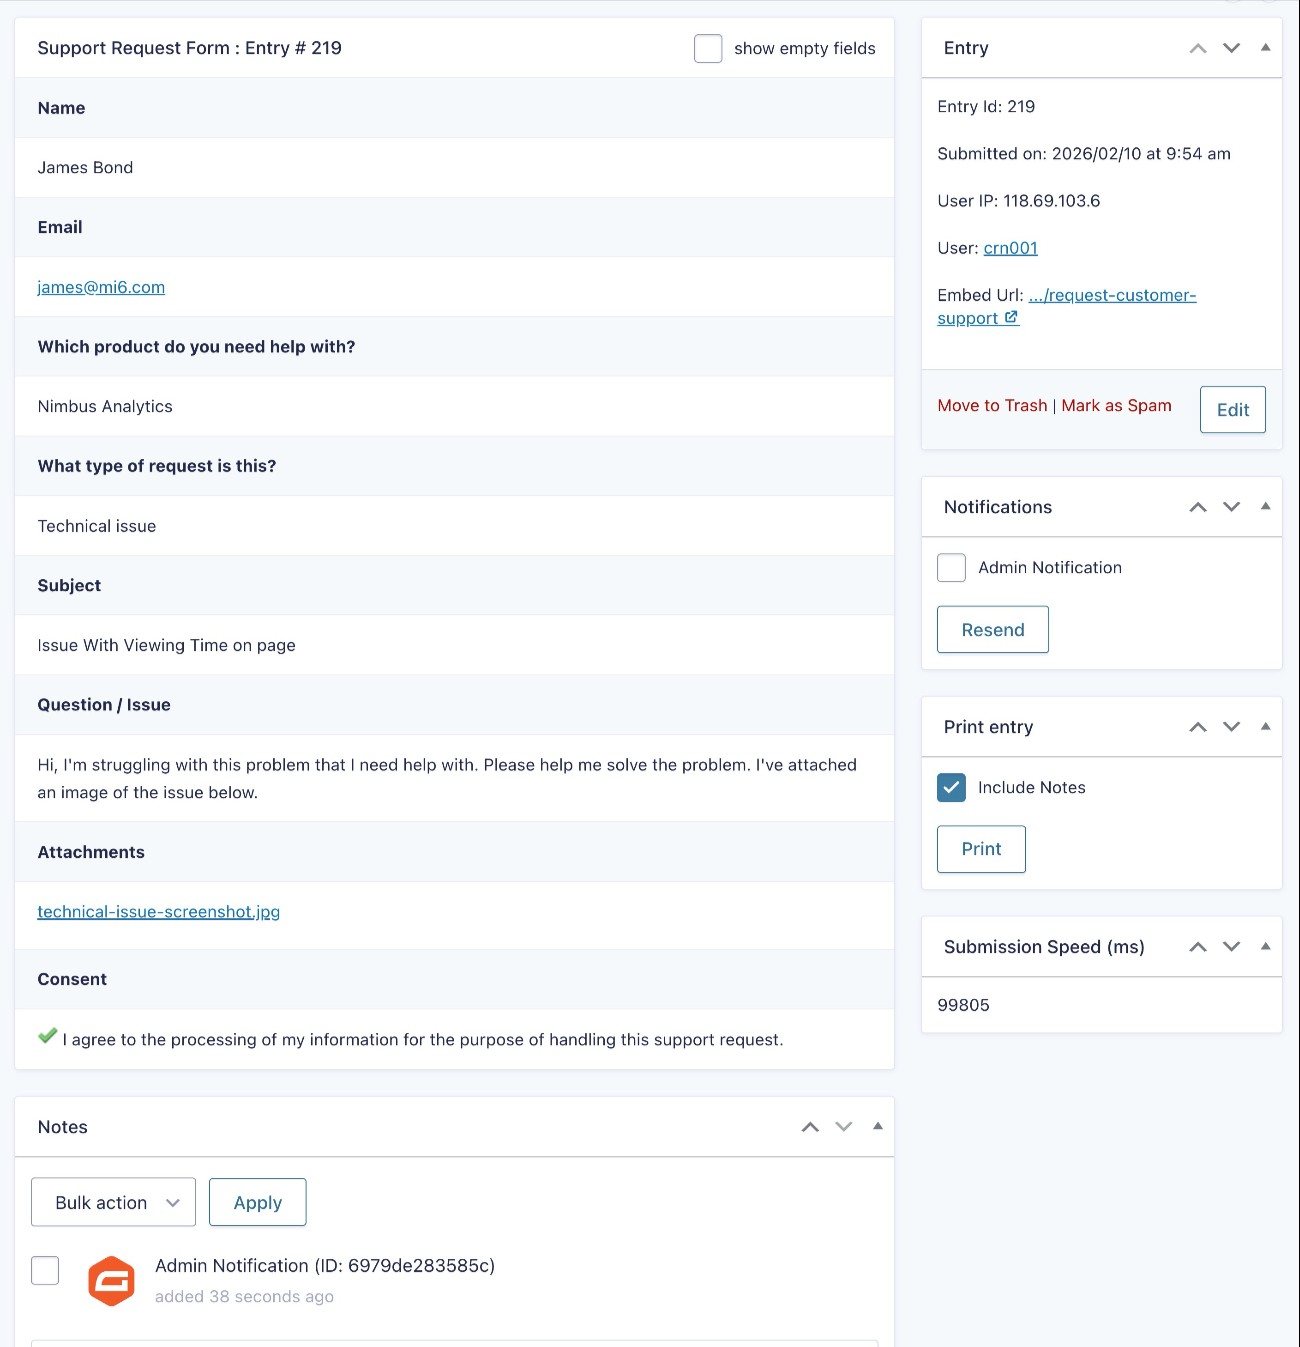The width and height of the screenshot is (1300, 1347).
Task: Open the Bulk action dropdown
Action: click(112, 1202)
